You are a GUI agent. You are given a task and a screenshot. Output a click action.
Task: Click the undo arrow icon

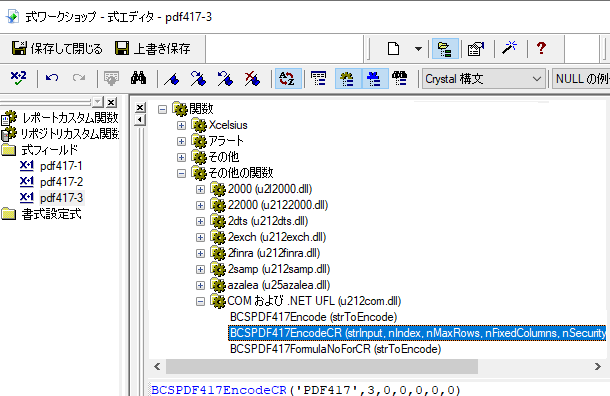point(52,78)
